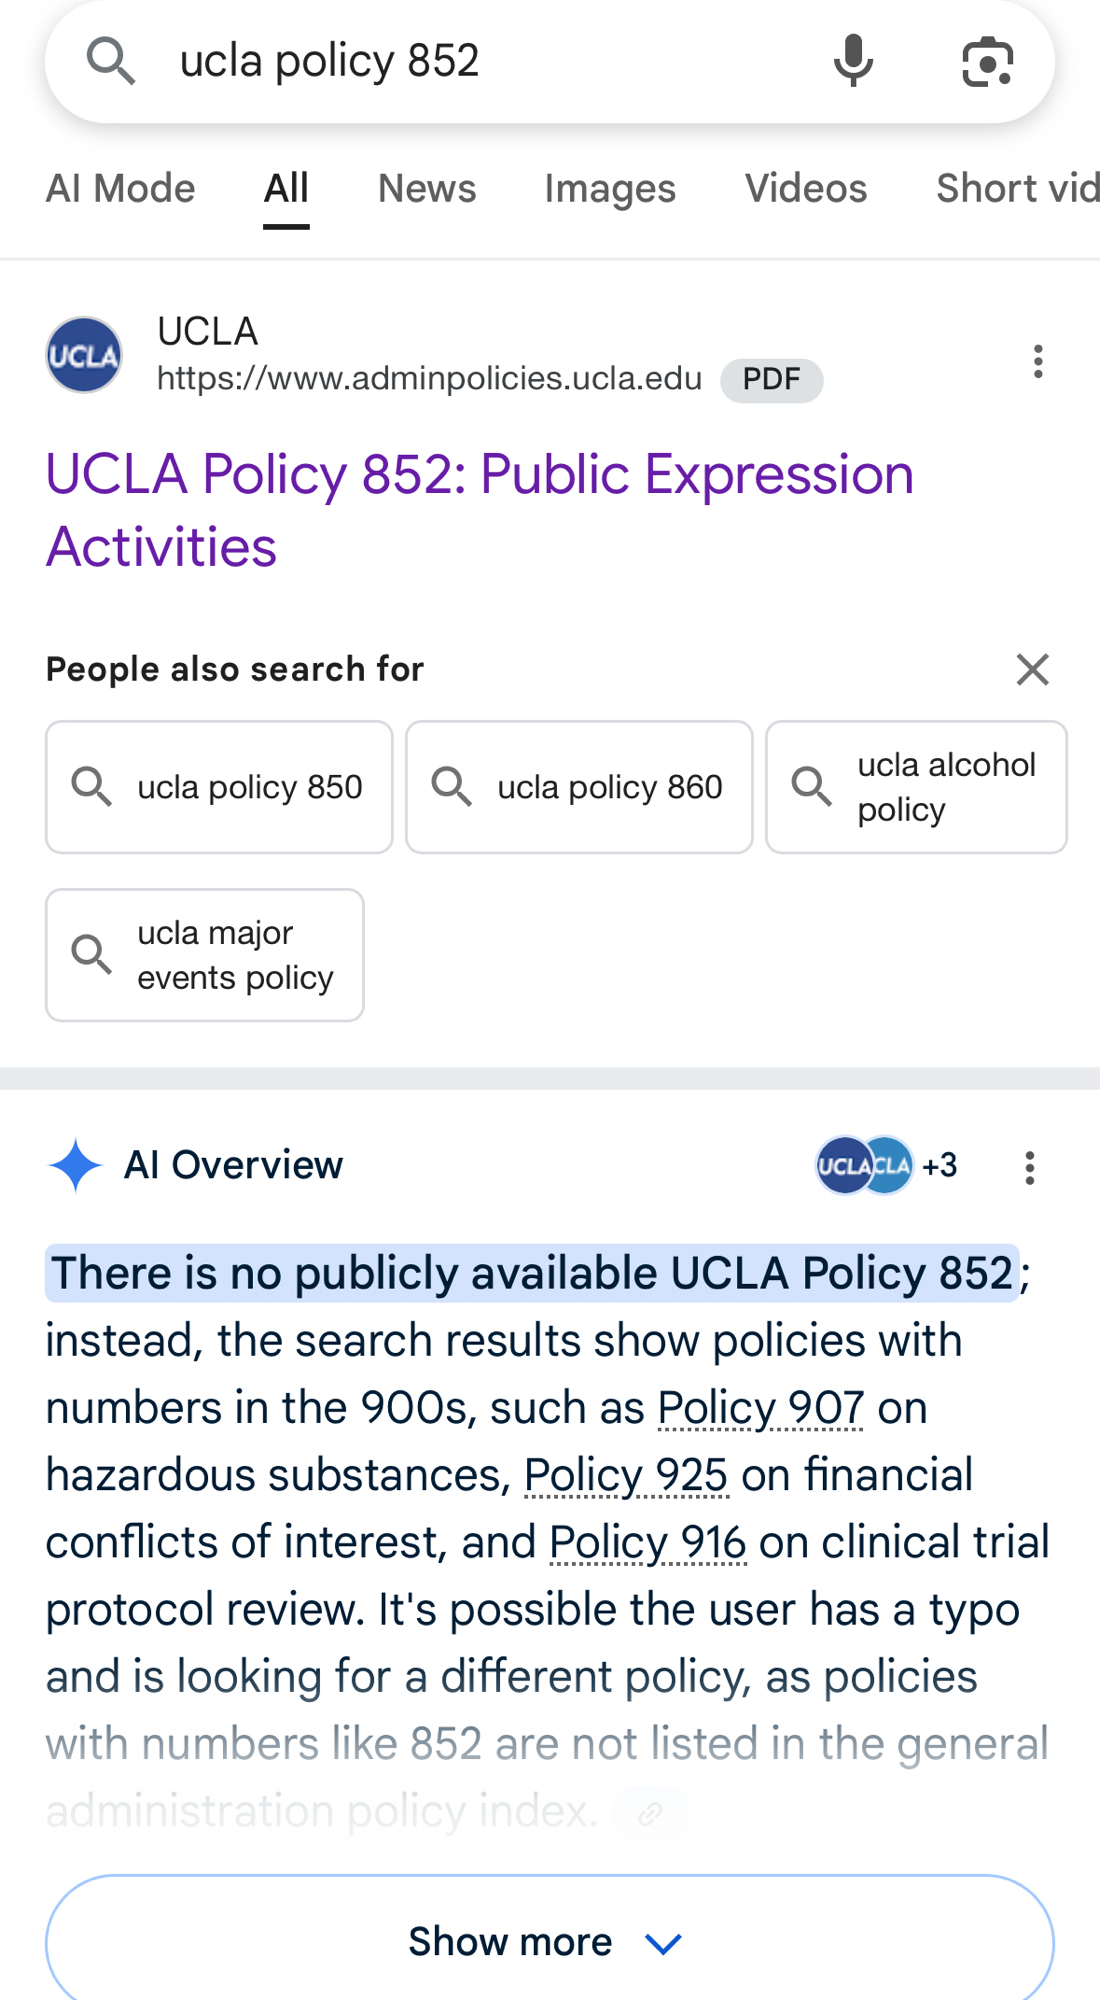Screen dimensions: 1100x2000
Task: Open the Images results tab
Action: (x=610, y=188)
